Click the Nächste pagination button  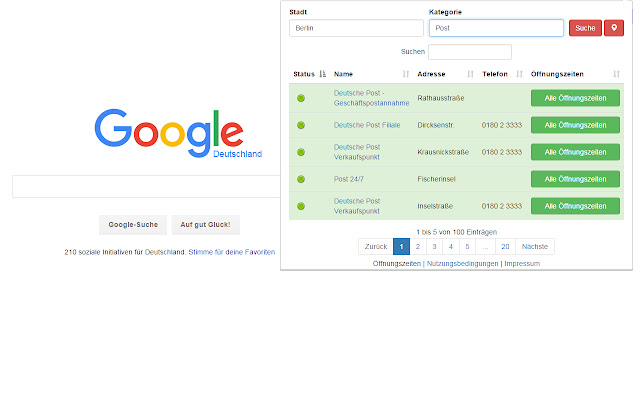pyautogui.click(x=535, y=247)
